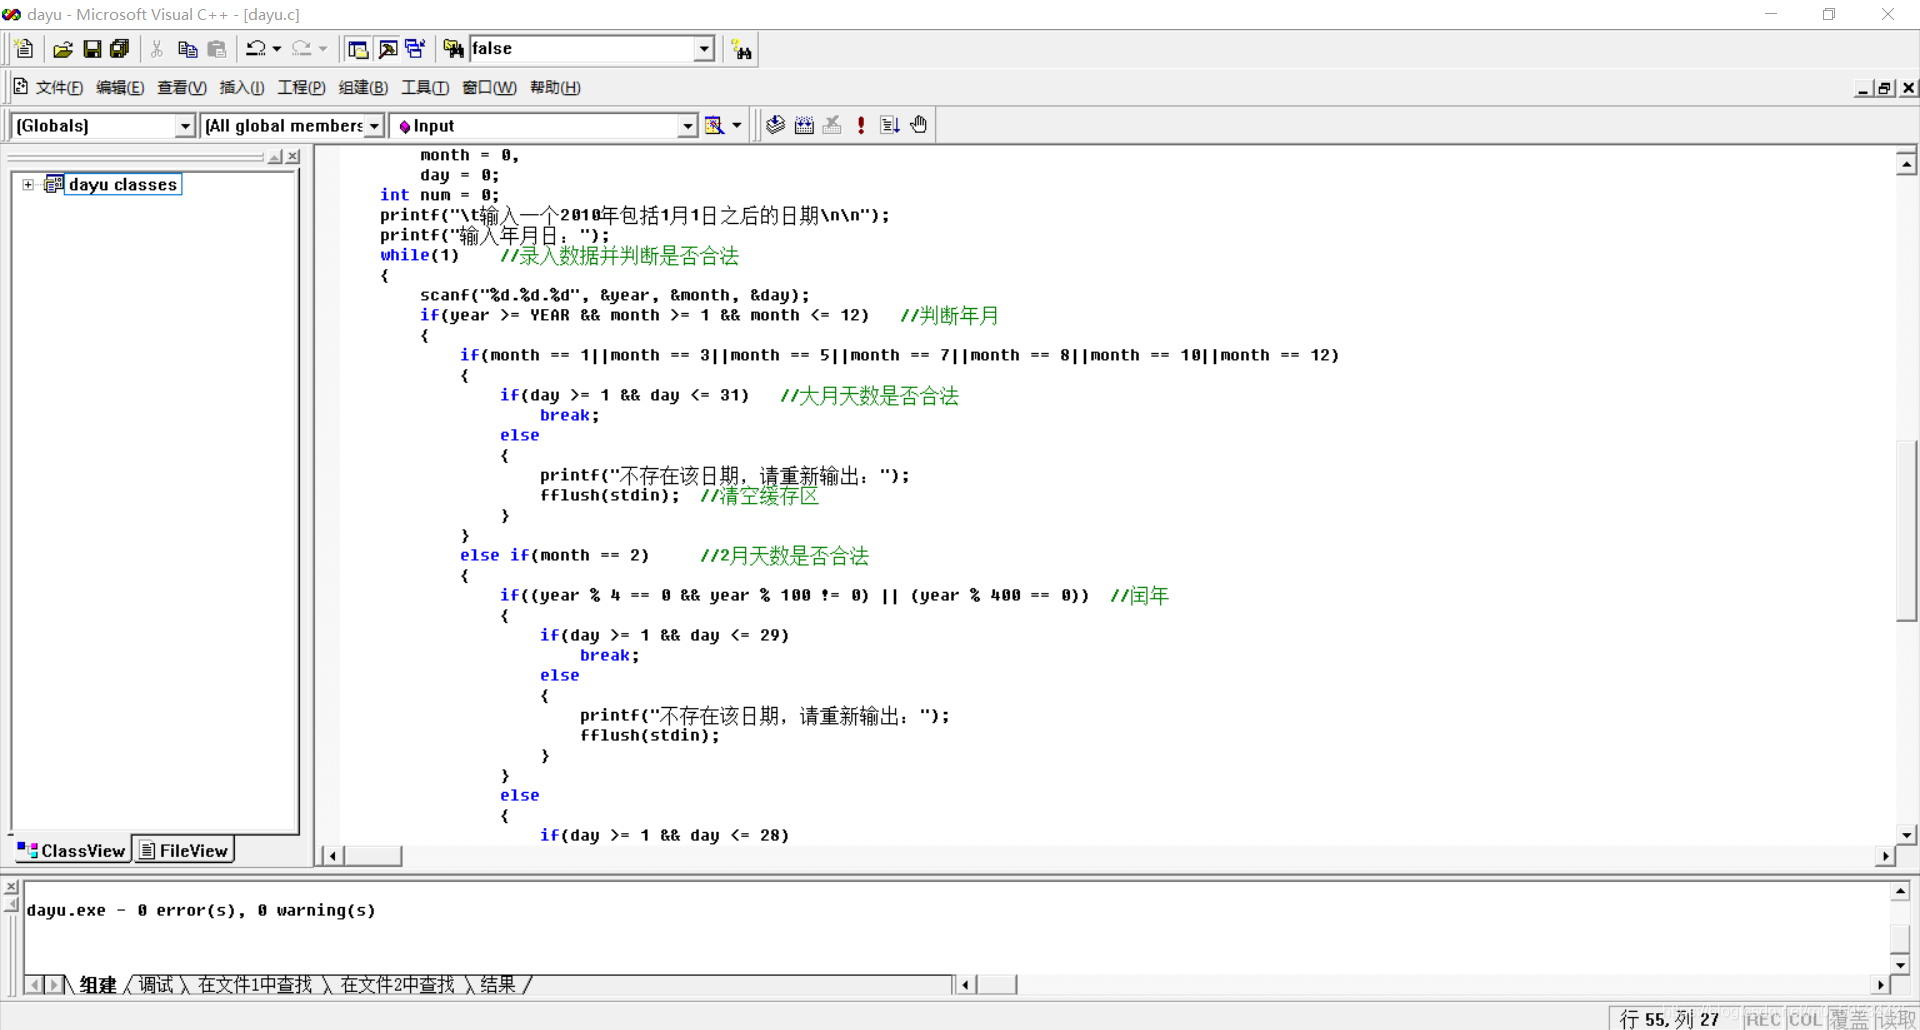Screen dimensions: 1920x1030
Task: Open the WizardBar actions dropdown arrow
Action: pos(737,125)
